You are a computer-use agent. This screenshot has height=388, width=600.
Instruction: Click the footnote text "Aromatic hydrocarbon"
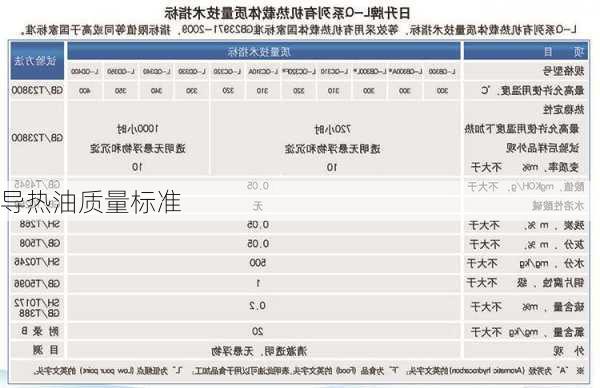[486, 371]
